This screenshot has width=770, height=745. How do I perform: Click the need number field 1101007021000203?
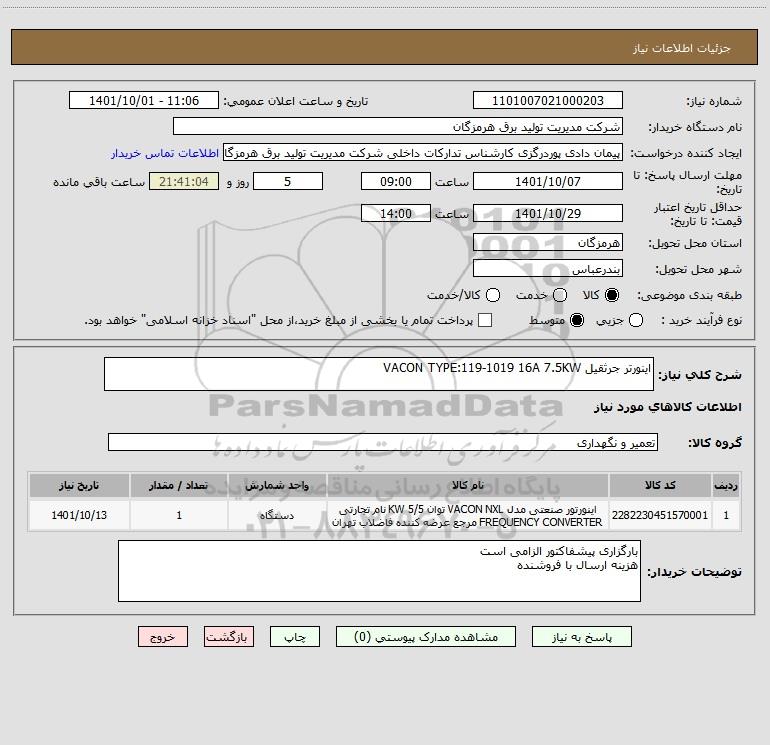[x=548, y=100]
